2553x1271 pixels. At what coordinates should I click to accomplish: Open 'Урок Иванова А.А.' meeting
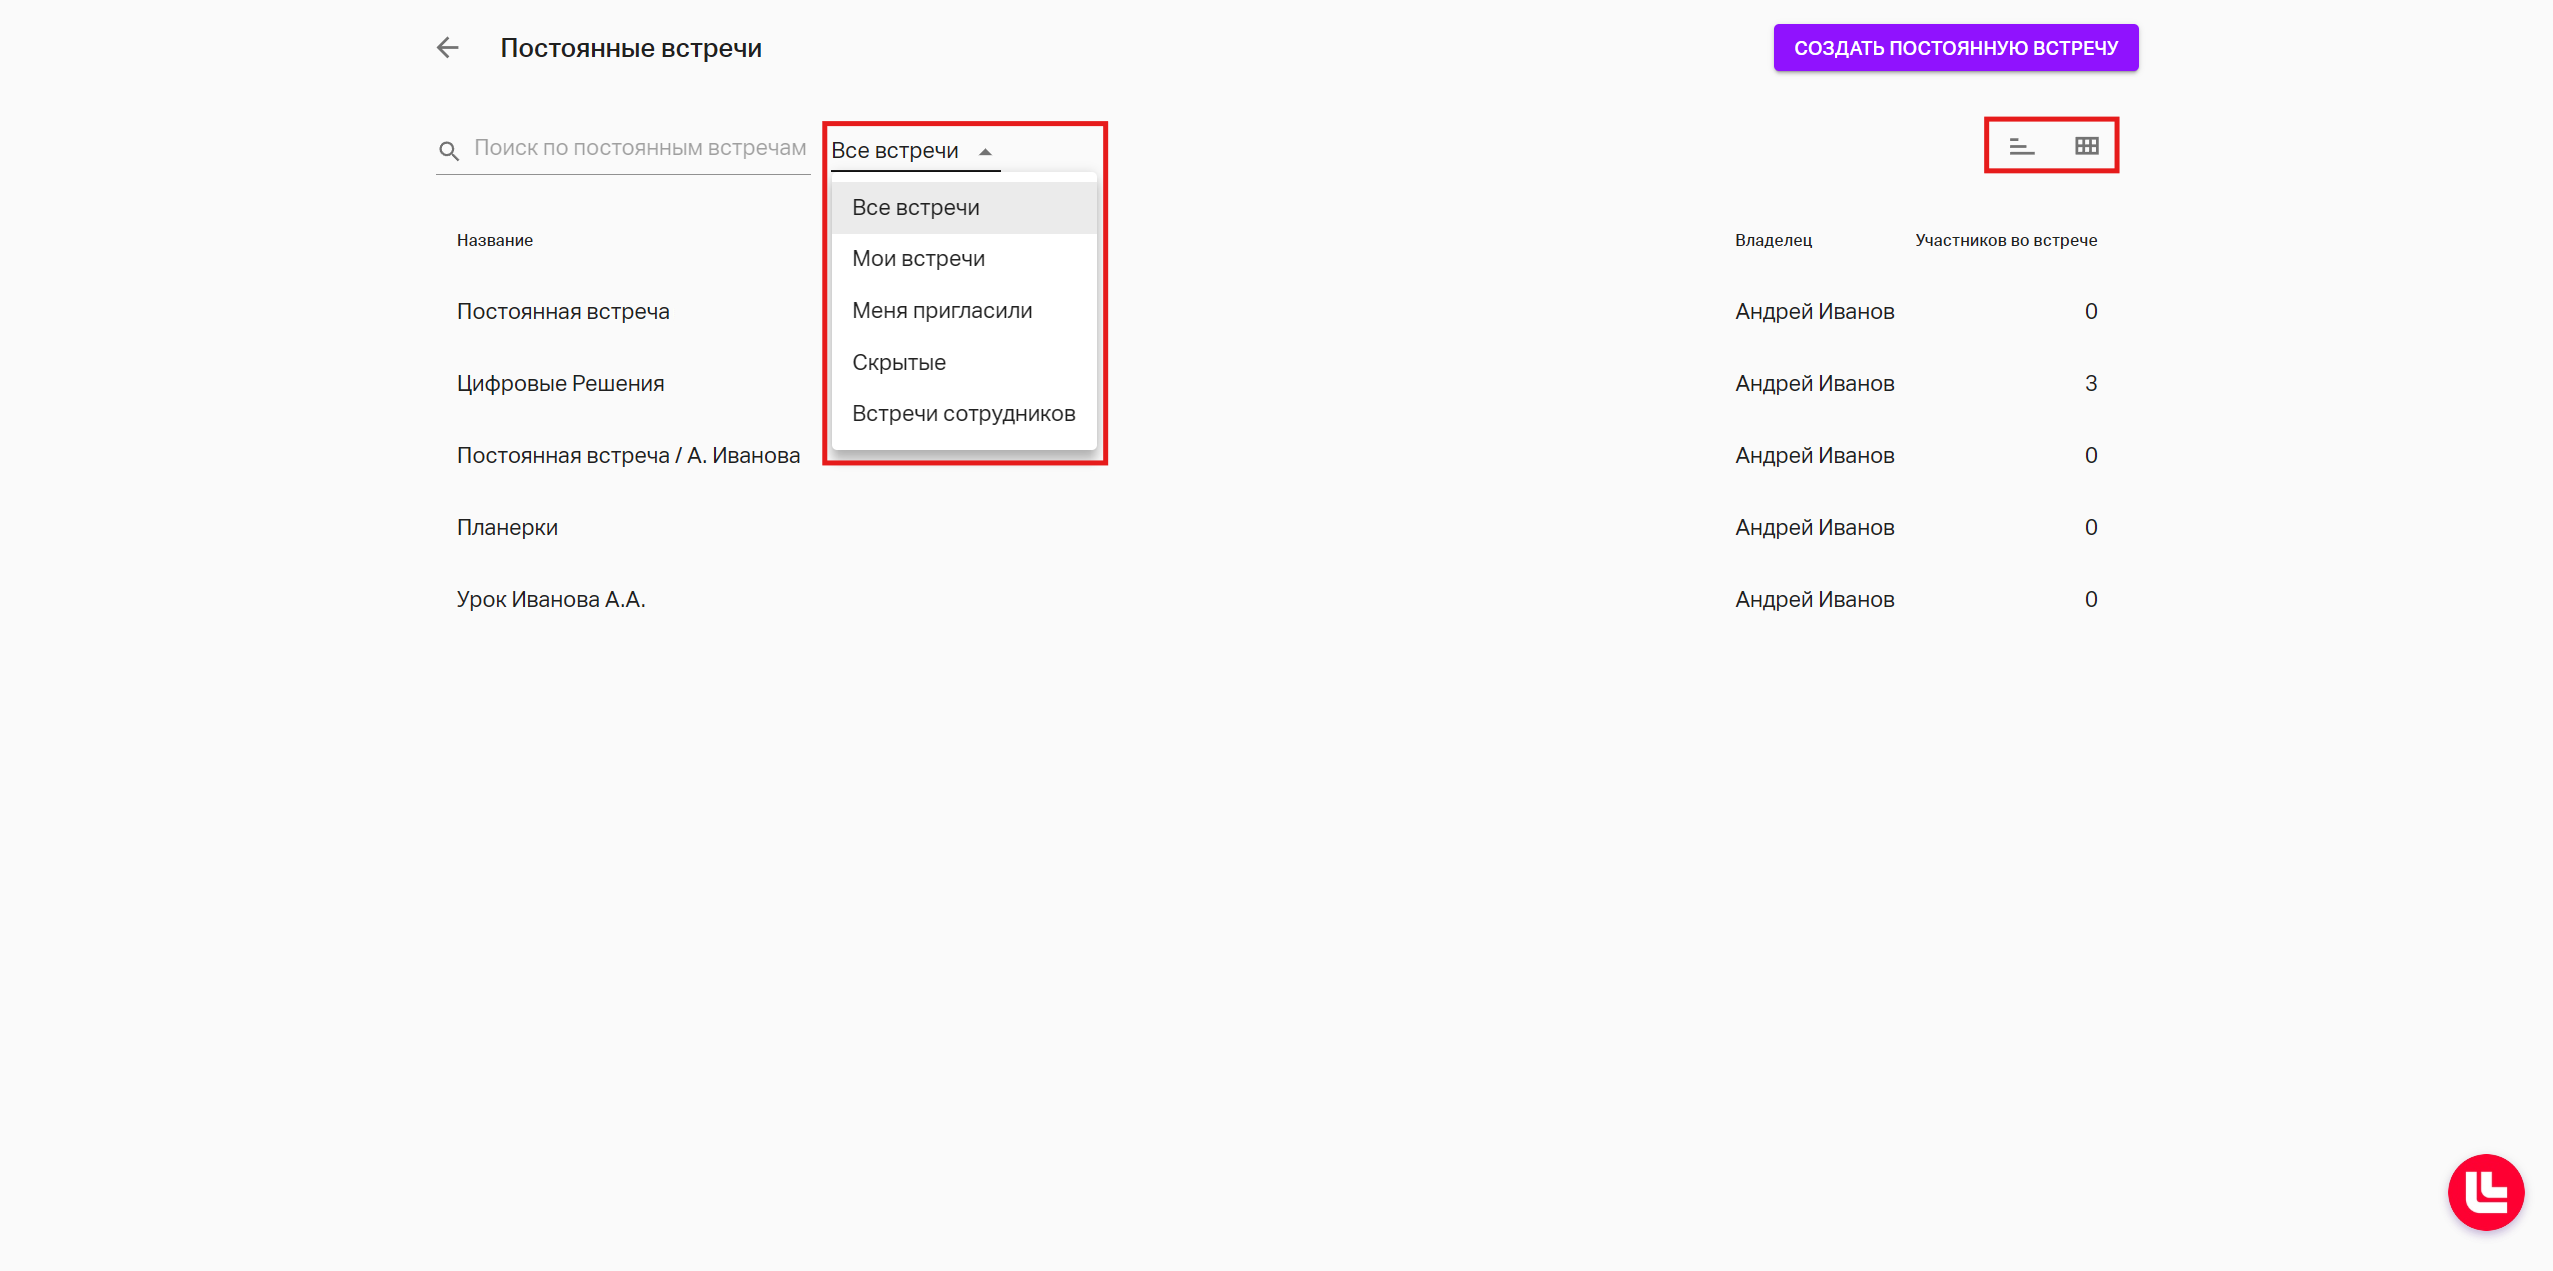[550, 600]
